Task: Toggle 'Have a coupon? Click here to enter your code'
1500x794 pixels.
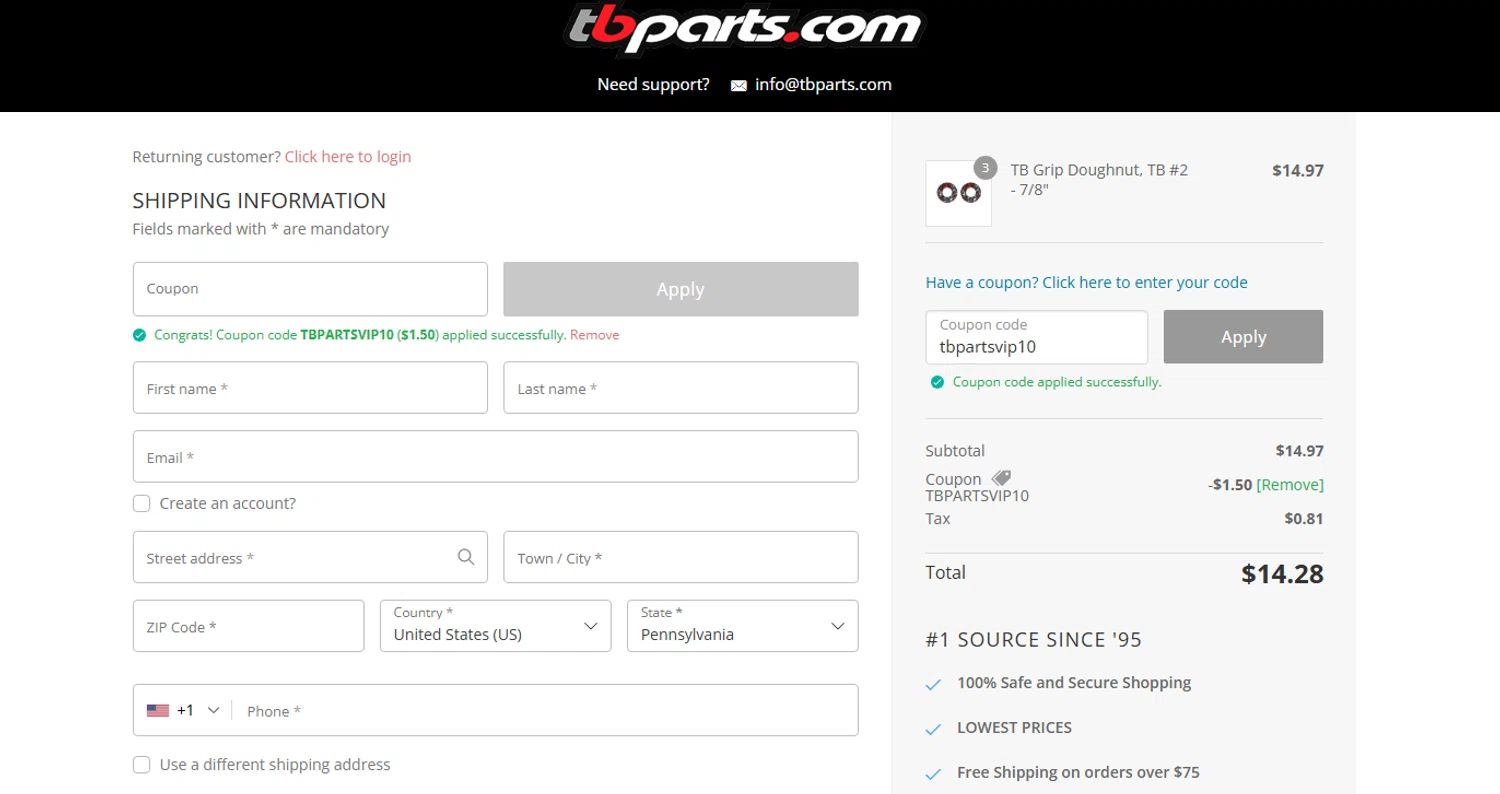Action: pyautogui.click(x=1086, y=282)
